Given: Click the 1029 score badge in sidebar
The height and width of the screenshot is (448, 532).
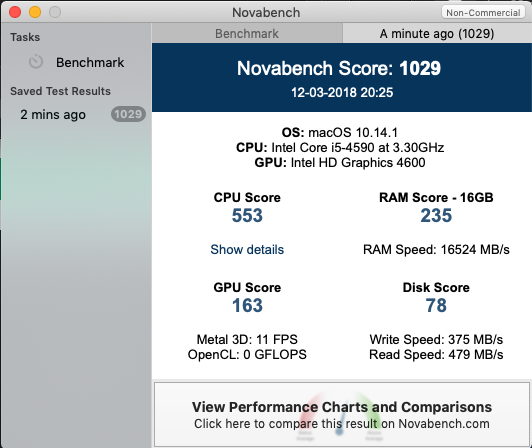Looking at the screenshot, I should pos(128,114).
